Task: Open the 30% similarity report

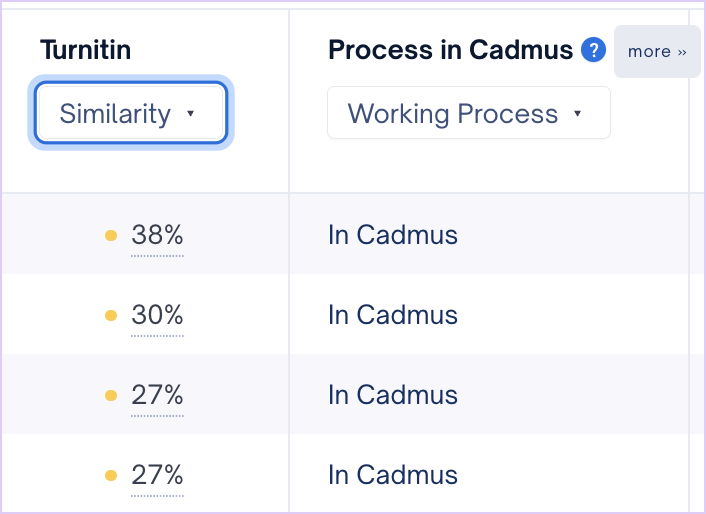Action: pos(157,315)
